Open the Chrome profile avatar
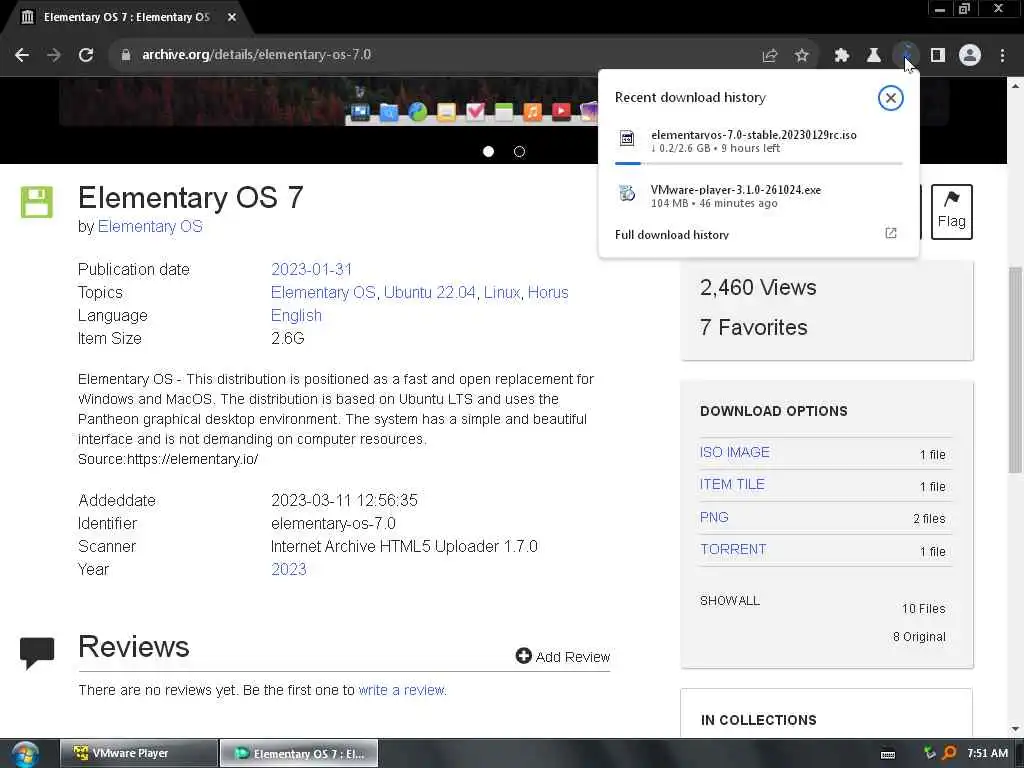 point(970,56)
